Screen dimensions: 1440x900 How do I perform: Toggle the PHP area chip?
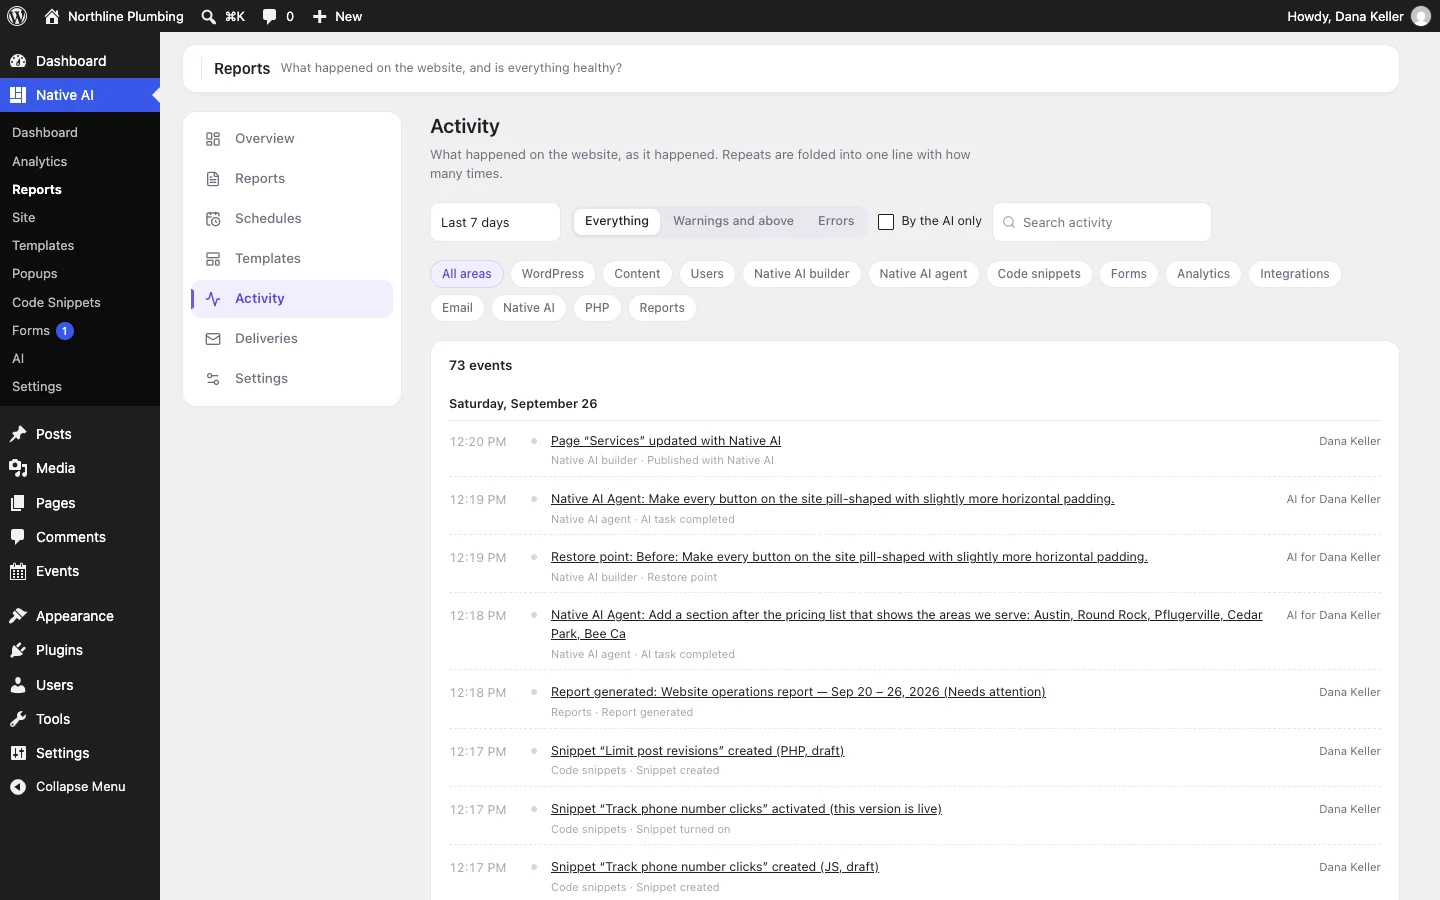coord(597,308)
